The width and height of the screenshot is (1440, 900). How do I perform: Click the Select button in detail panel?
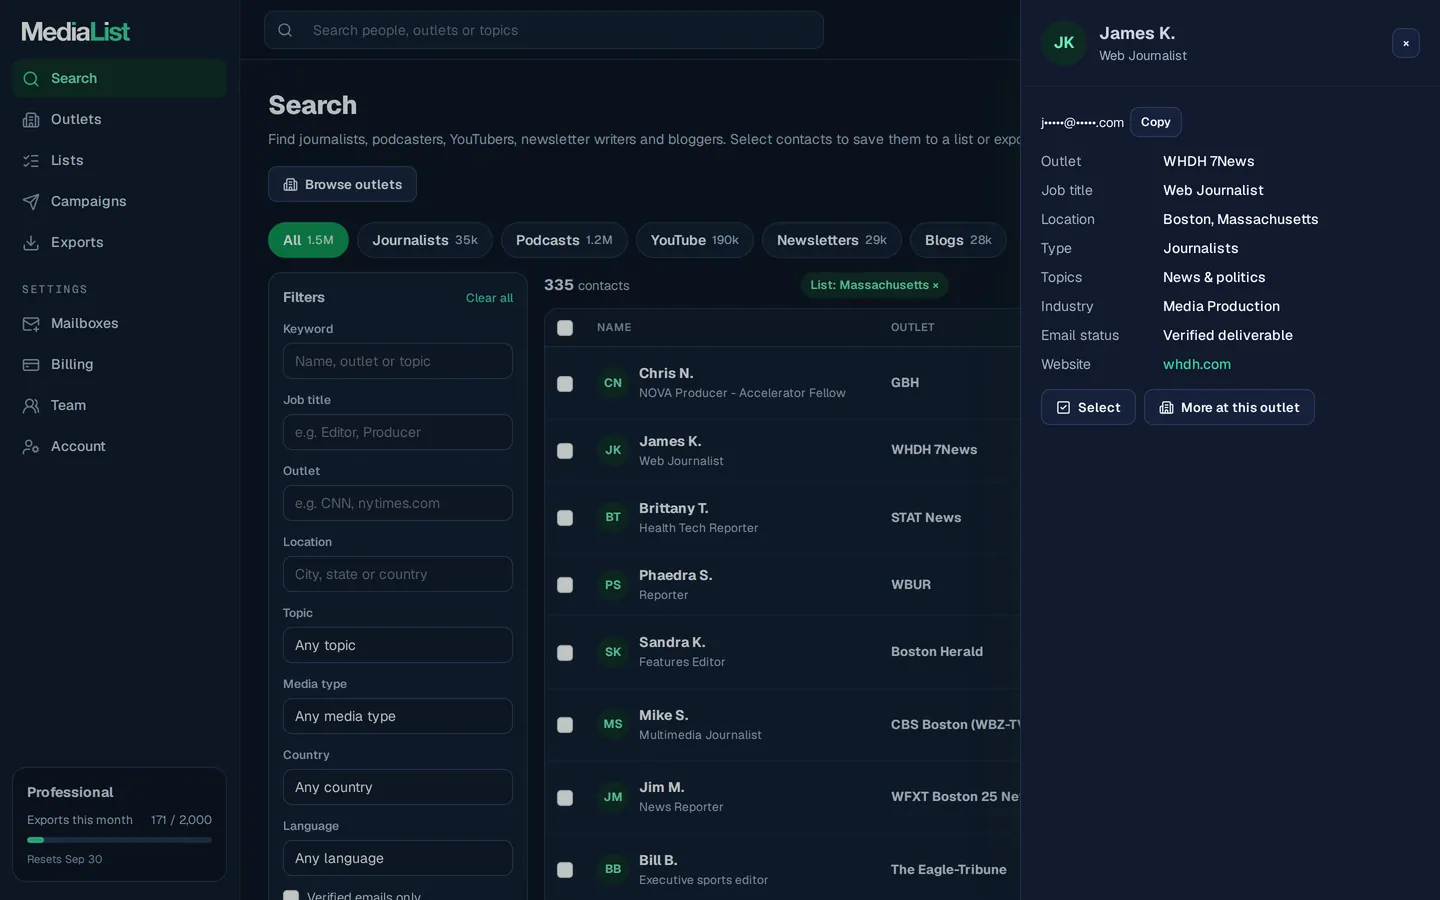1088,407
